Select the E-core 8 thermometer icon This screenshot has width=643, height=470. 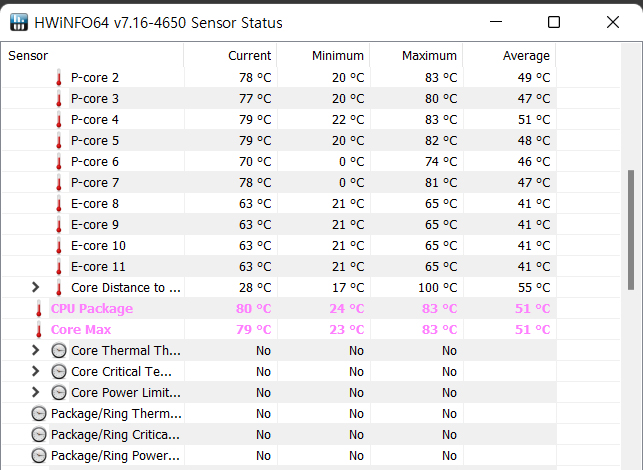coord(59,204)
